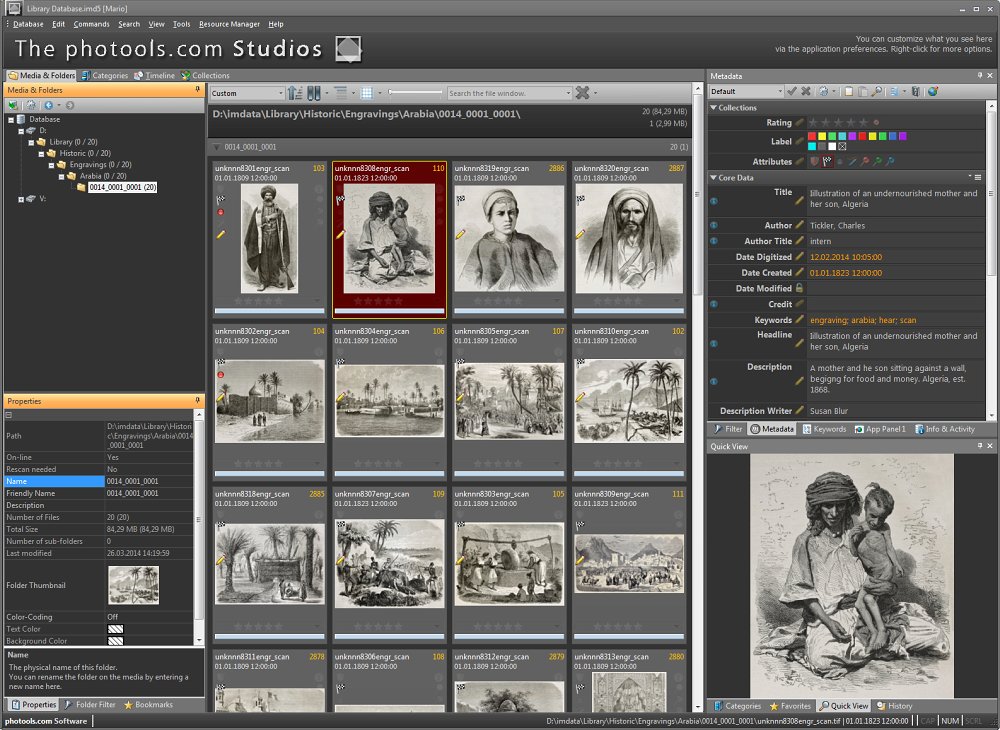Expand the V: drive node
The width and height of the screenshot is (1000, 730).
(21, 199)
